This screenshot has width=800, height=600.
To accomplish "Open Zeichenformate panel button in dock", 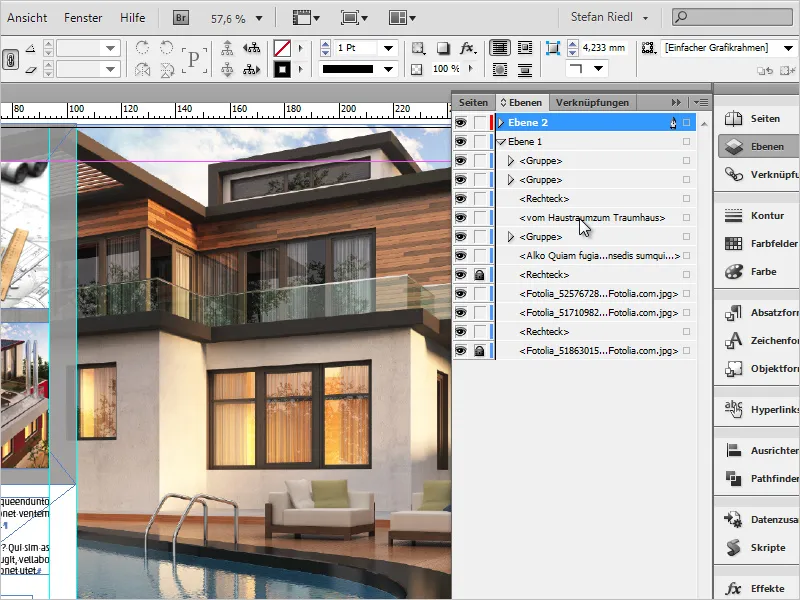I will click(759, 340).
